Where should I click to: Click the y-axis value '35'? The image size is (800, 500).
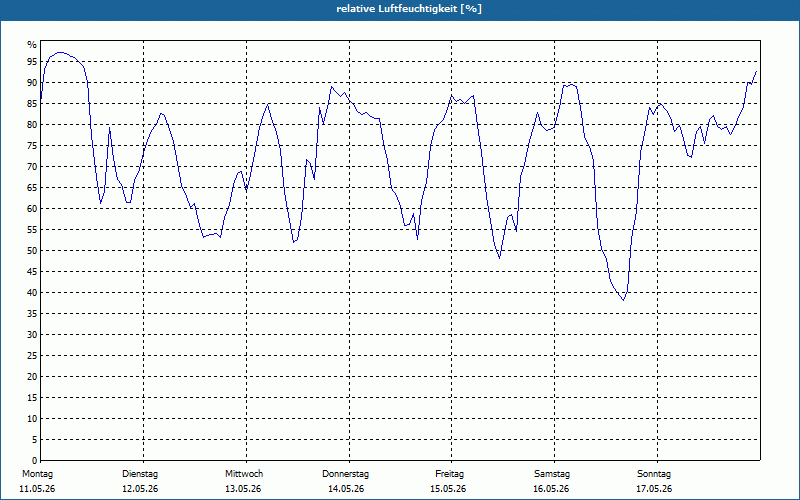(32, 314)
